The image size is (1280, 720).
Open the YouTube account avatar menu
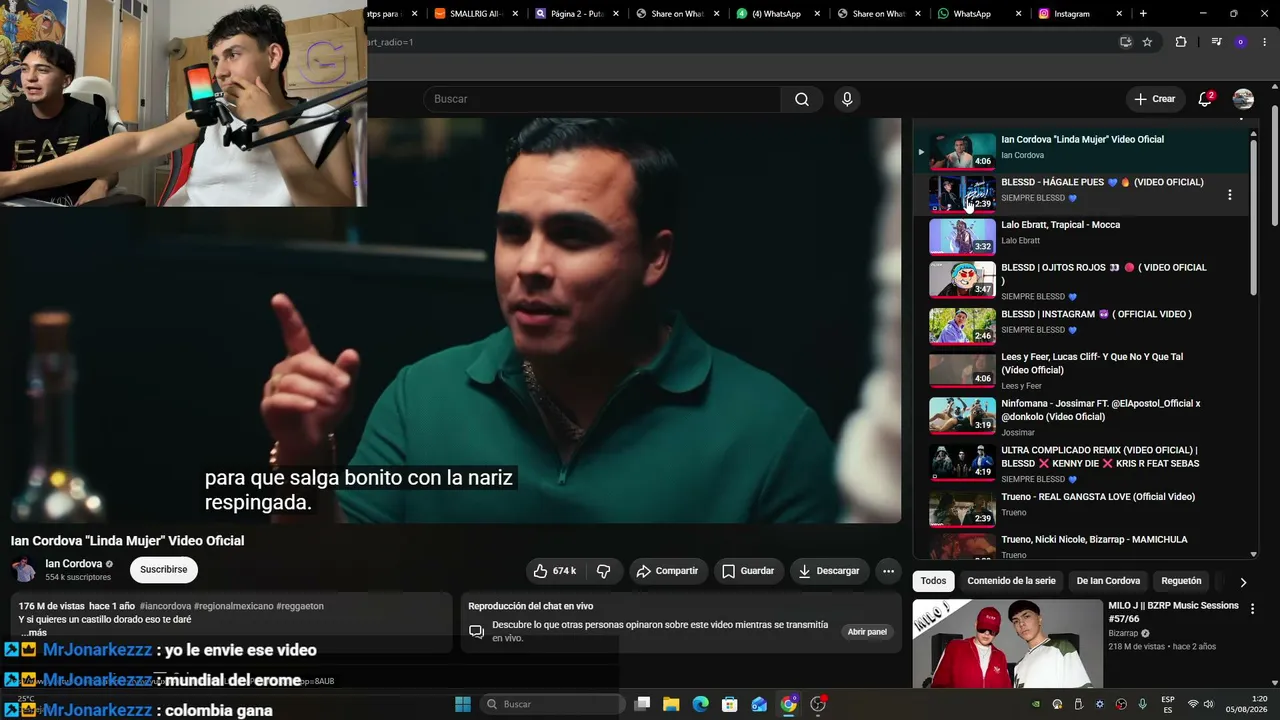[x=1243, y=99]
